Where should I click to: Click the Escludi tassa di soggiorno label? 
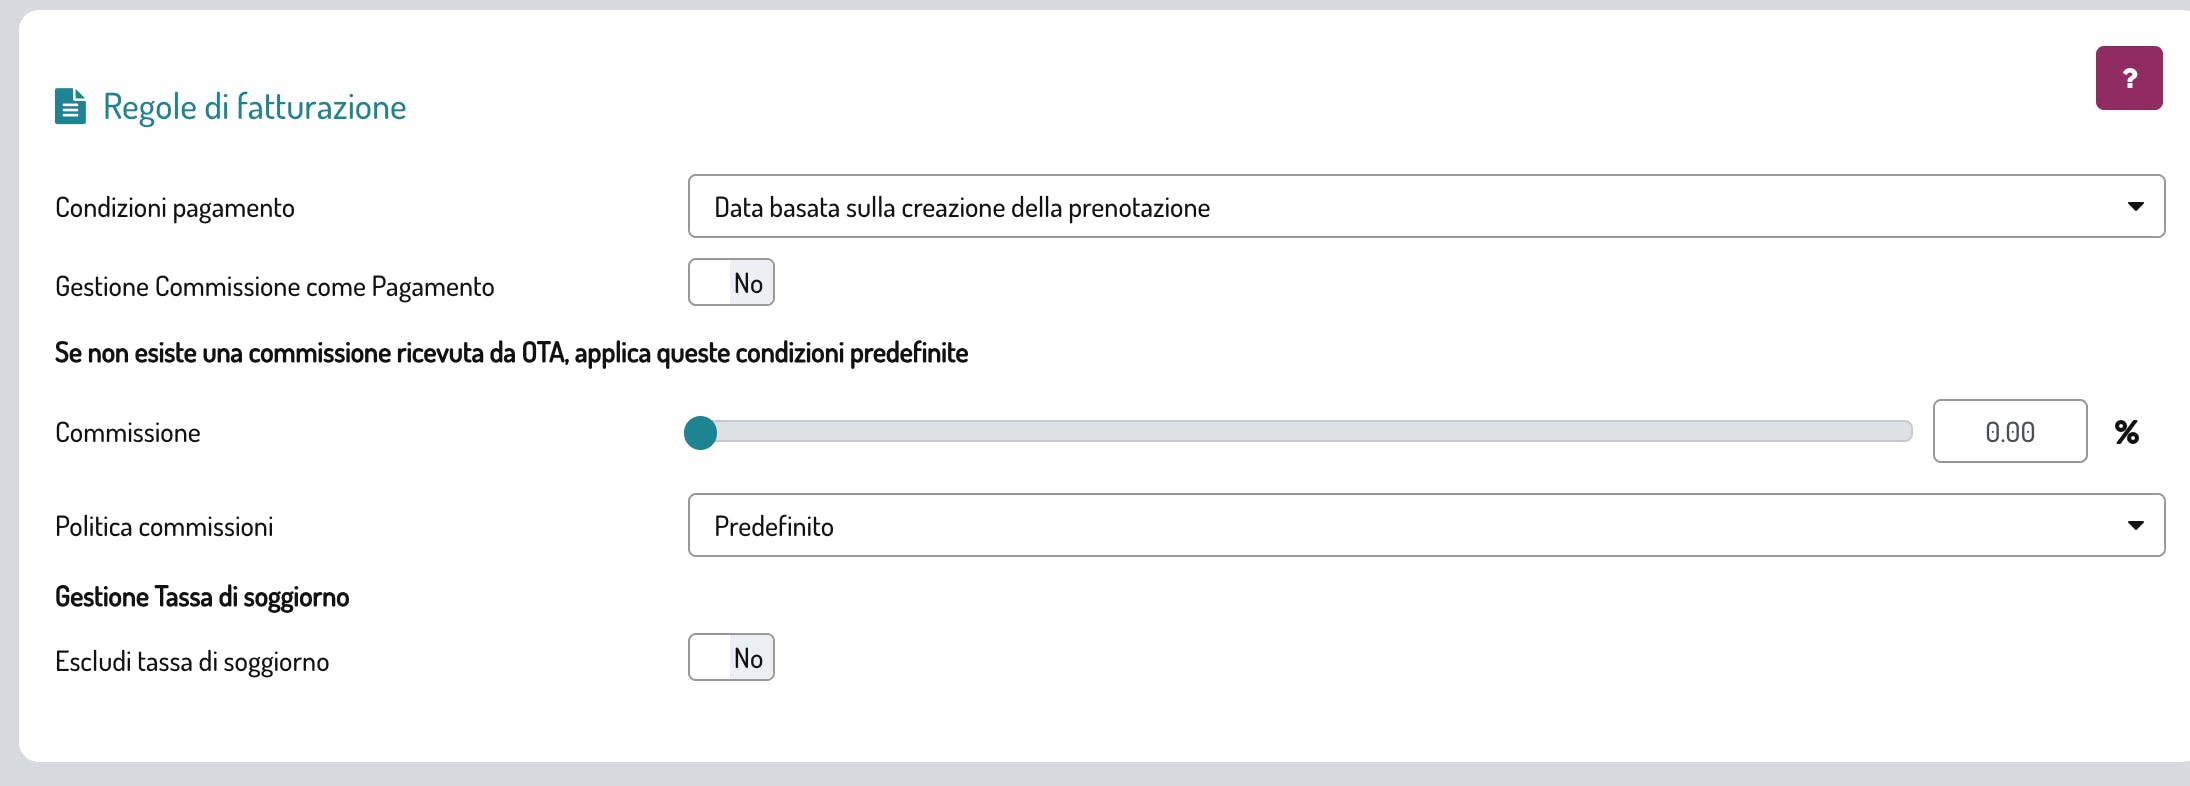(192, 662)
